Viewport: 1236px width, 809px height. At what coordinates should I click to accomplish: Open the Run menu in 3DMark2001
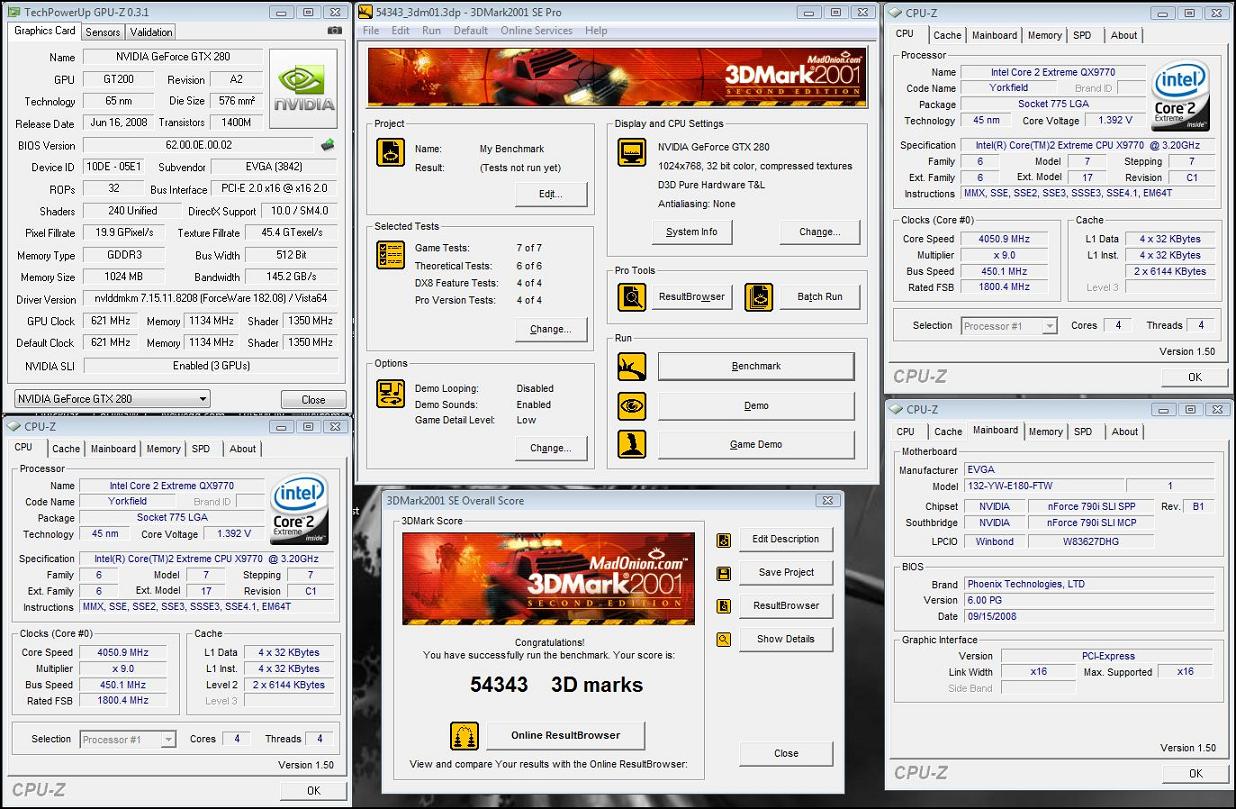[431, 30]
